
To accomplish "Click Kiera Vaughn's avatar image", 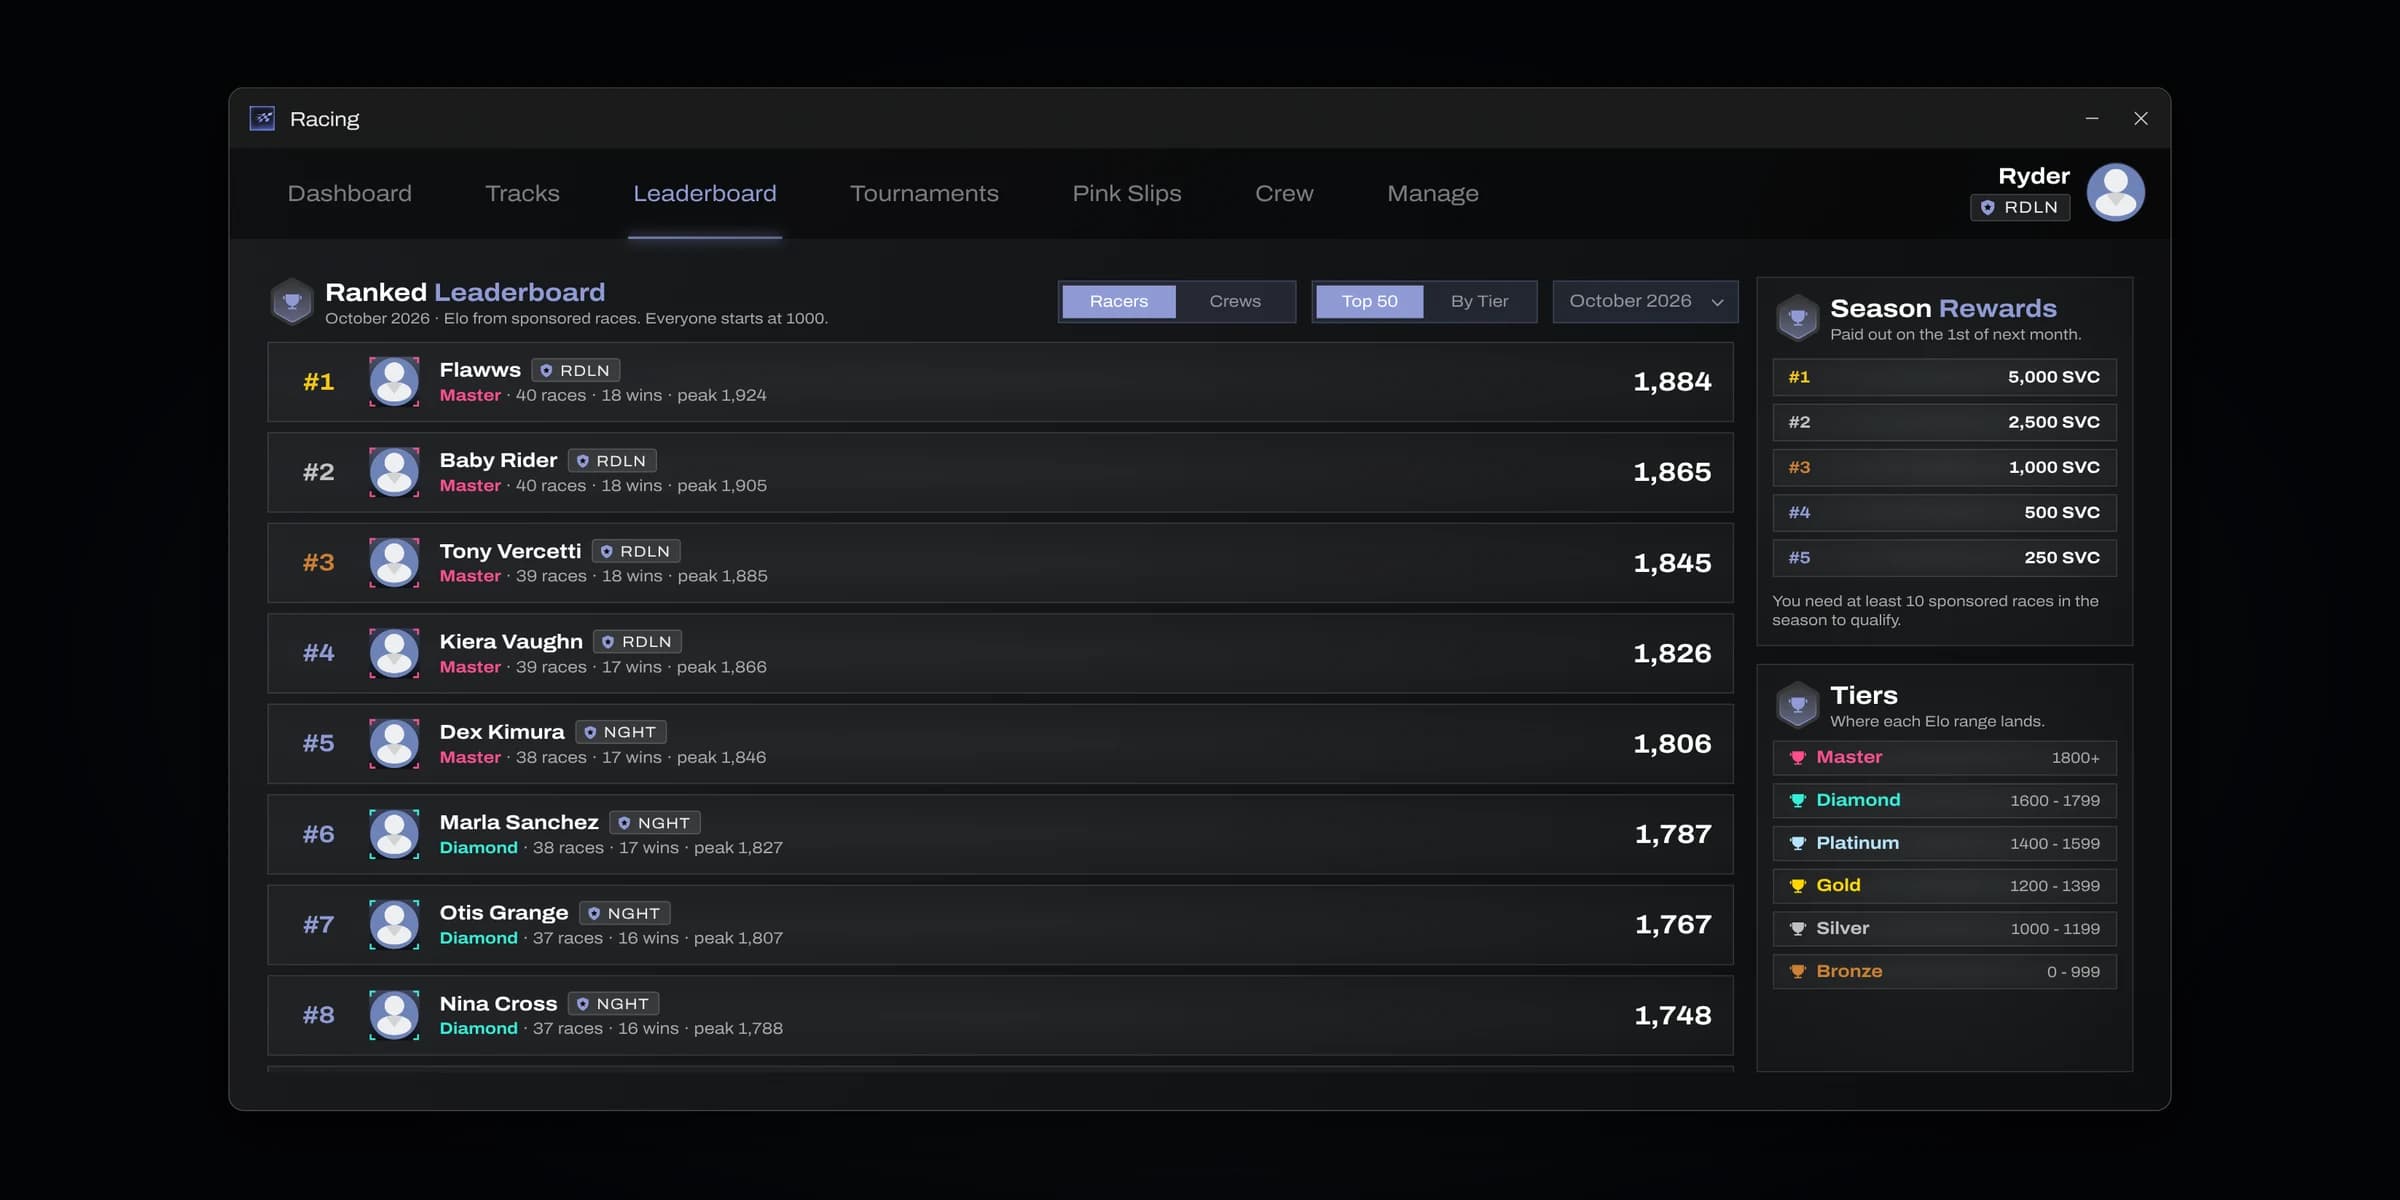I will [394, 653].
